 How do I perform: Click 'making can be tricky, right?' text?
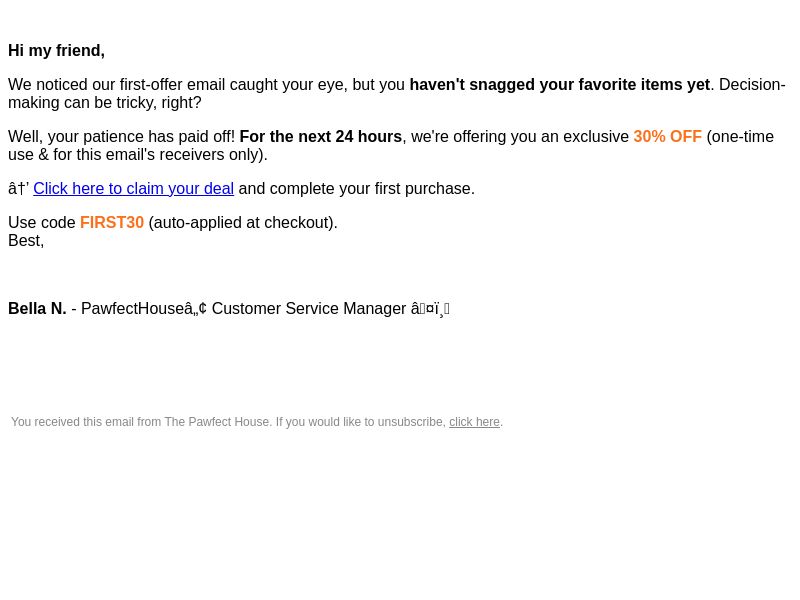(x=105, y=103)
